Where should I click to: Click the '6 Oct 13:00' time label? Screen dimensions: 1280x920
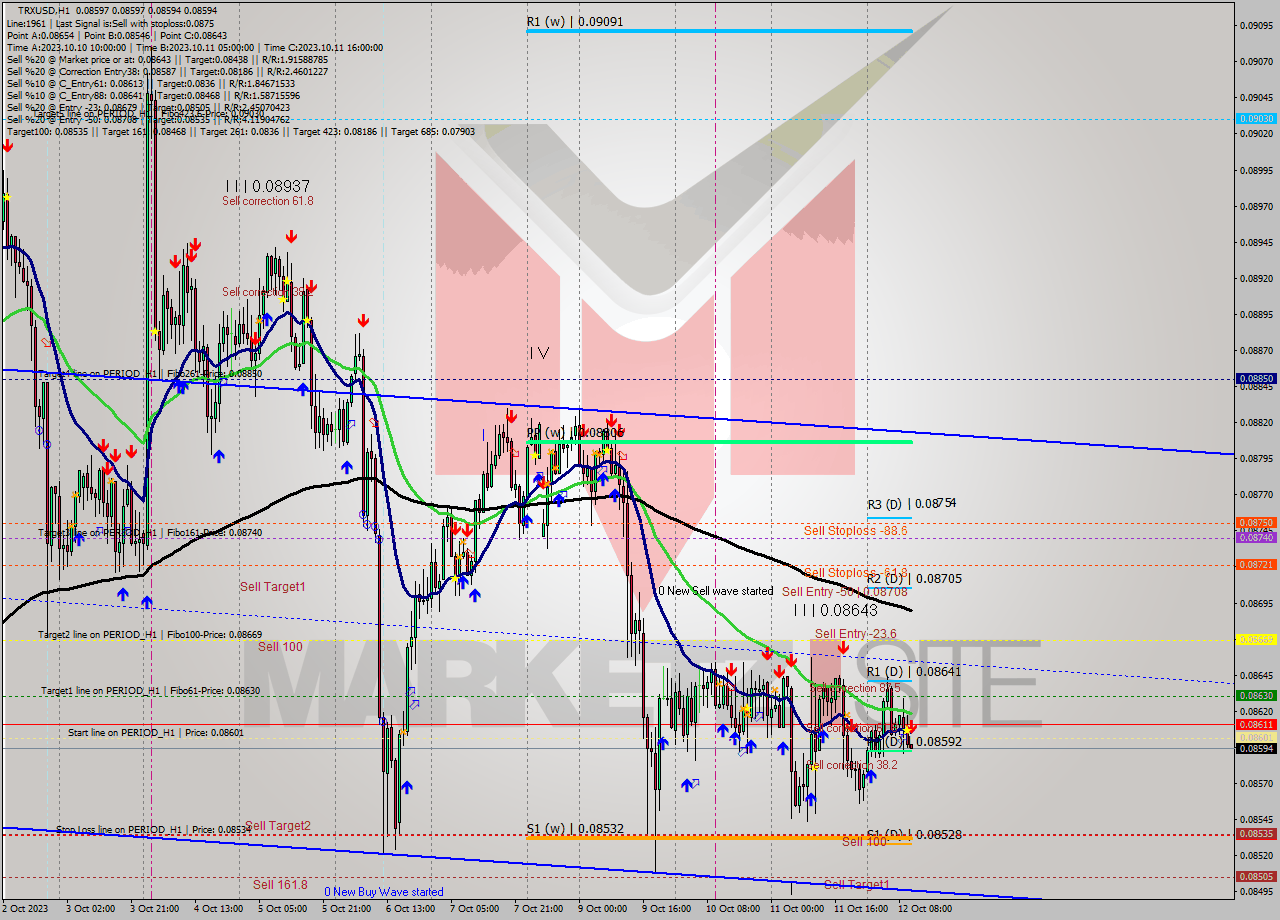(x=410, y=909)
